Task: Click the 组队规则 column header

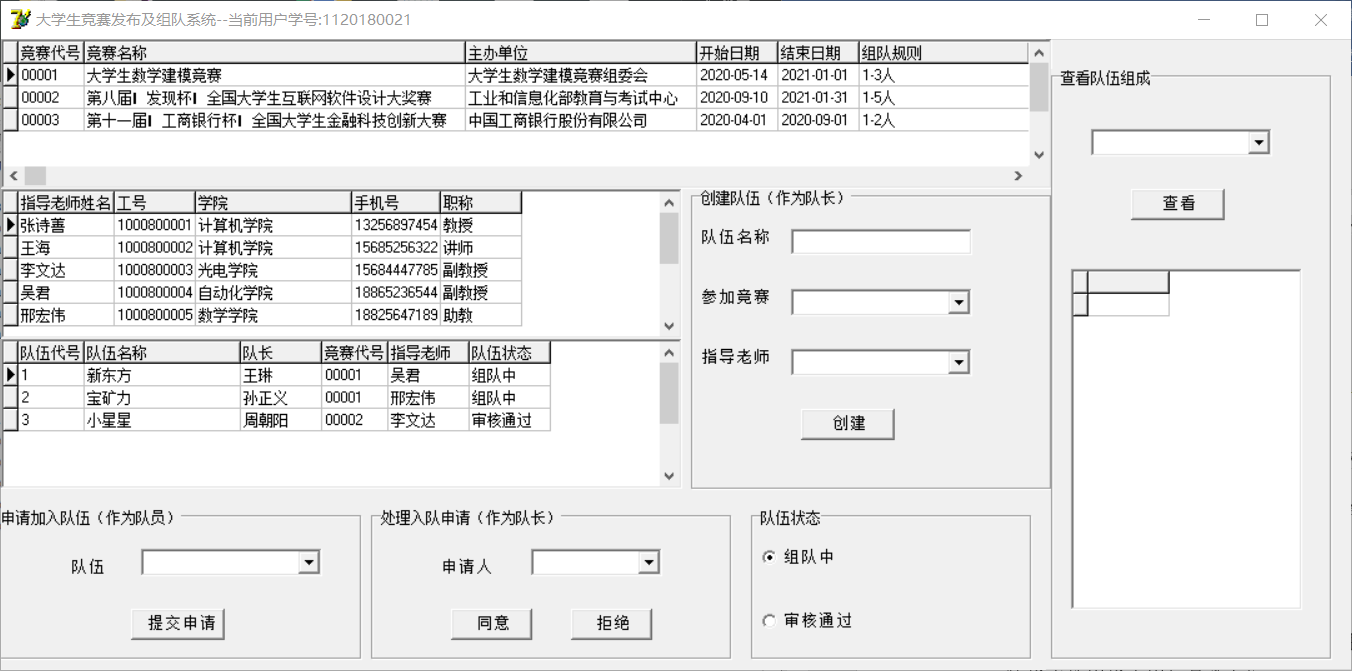Action: tap(943, 53)
